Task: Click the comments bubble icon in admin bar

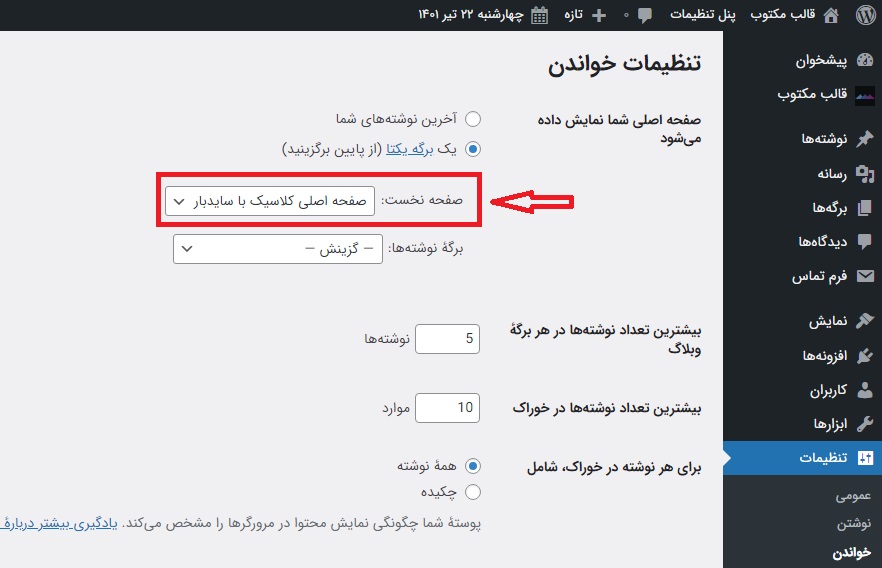Action: (645, 15)
